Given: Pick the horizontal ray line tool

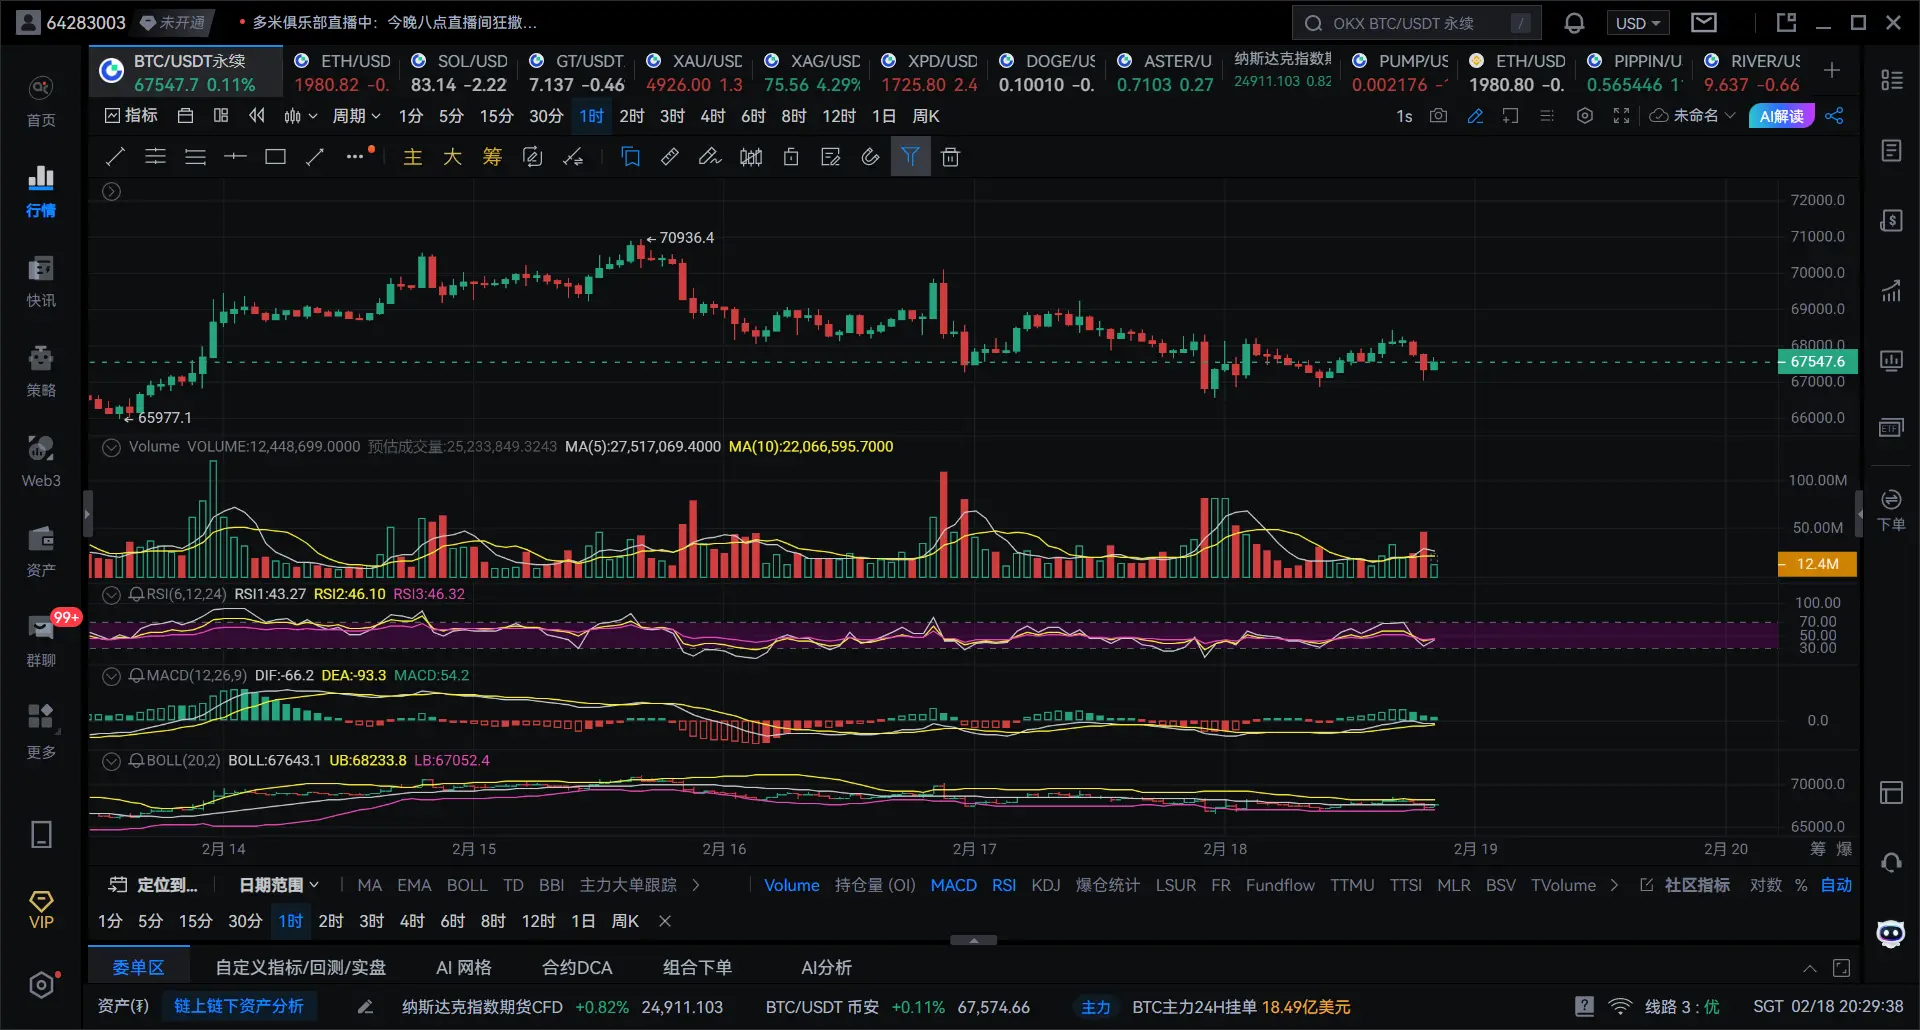Looking at the screenshot, I should 235,157.
